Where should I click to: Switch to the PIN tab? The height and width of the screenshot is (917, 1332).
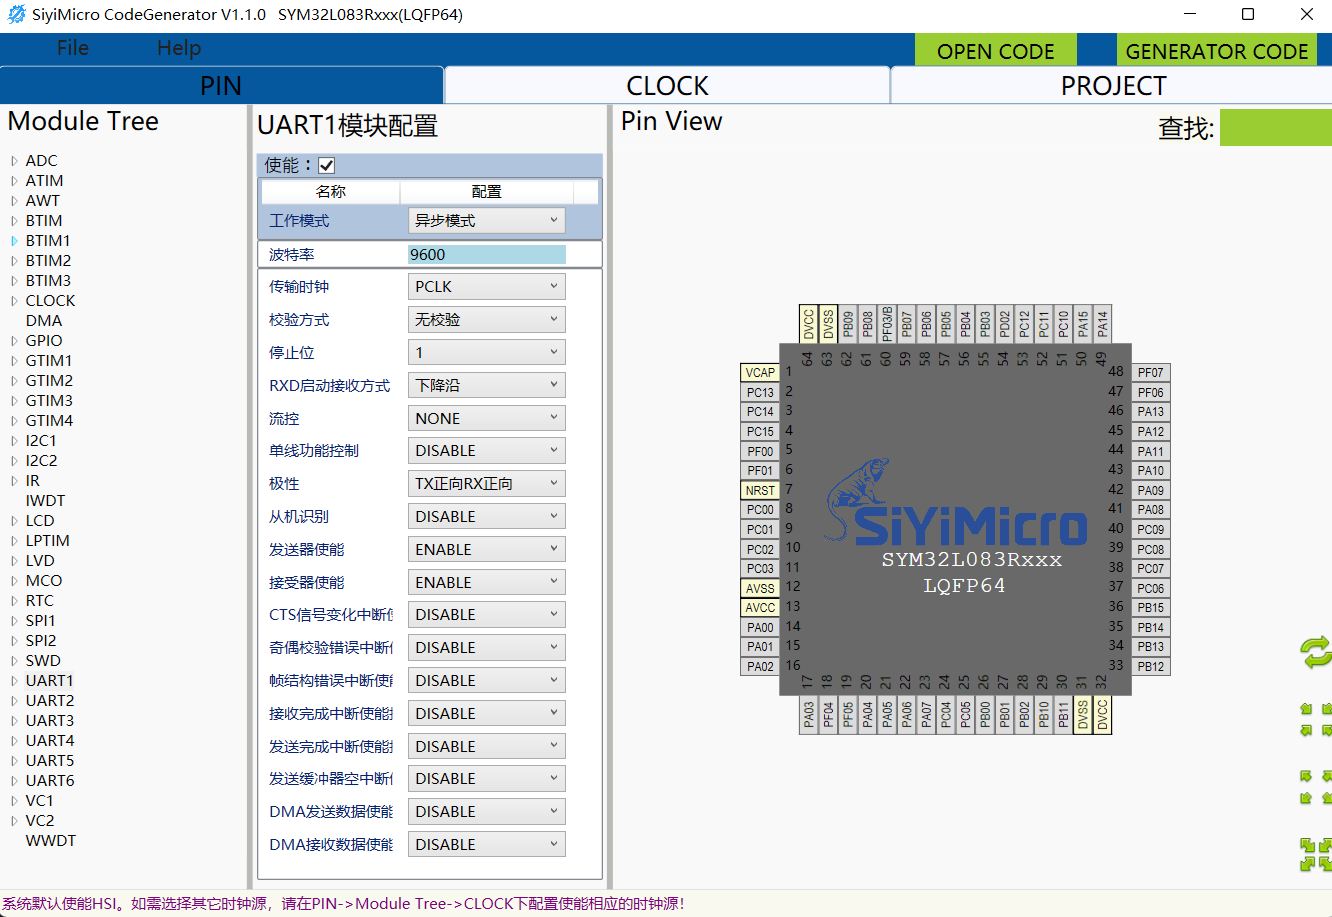(x=221, y=86)
